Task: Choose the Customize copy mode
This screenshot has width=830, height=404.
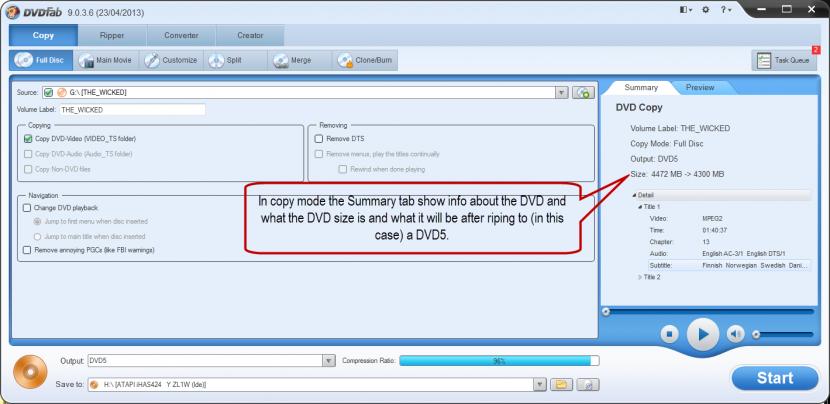Action: coord(171,60)
